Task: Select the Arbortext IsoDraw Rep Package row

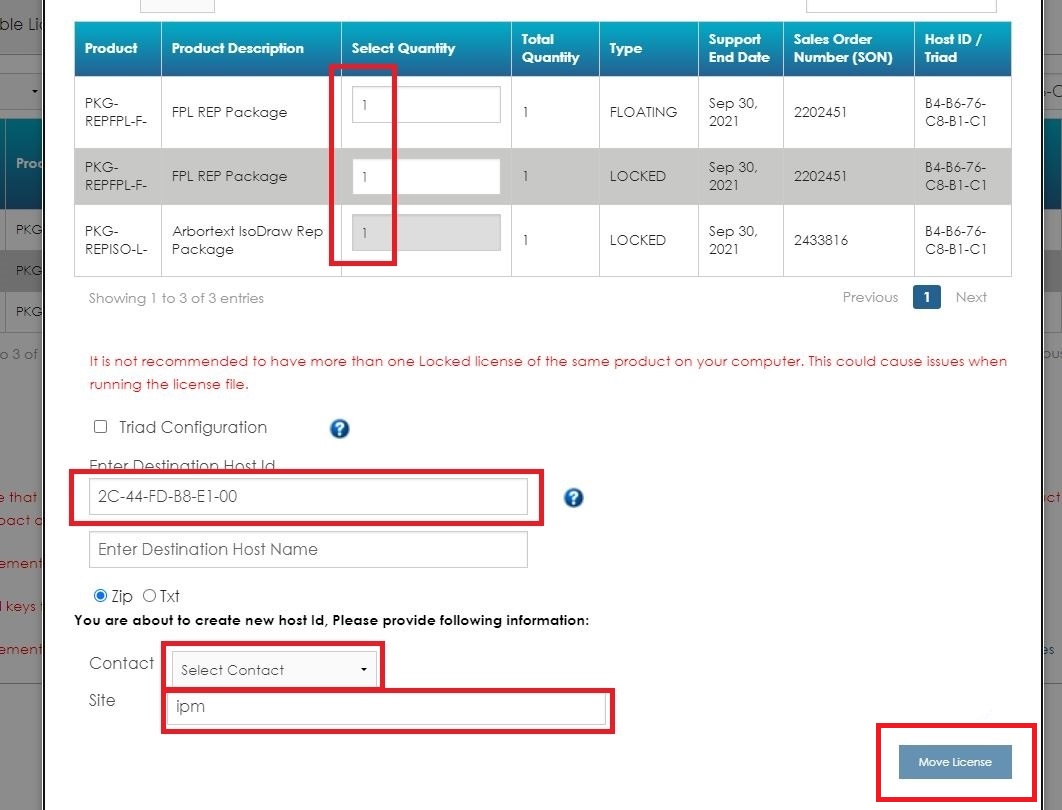Action: (x=246, y=240)
